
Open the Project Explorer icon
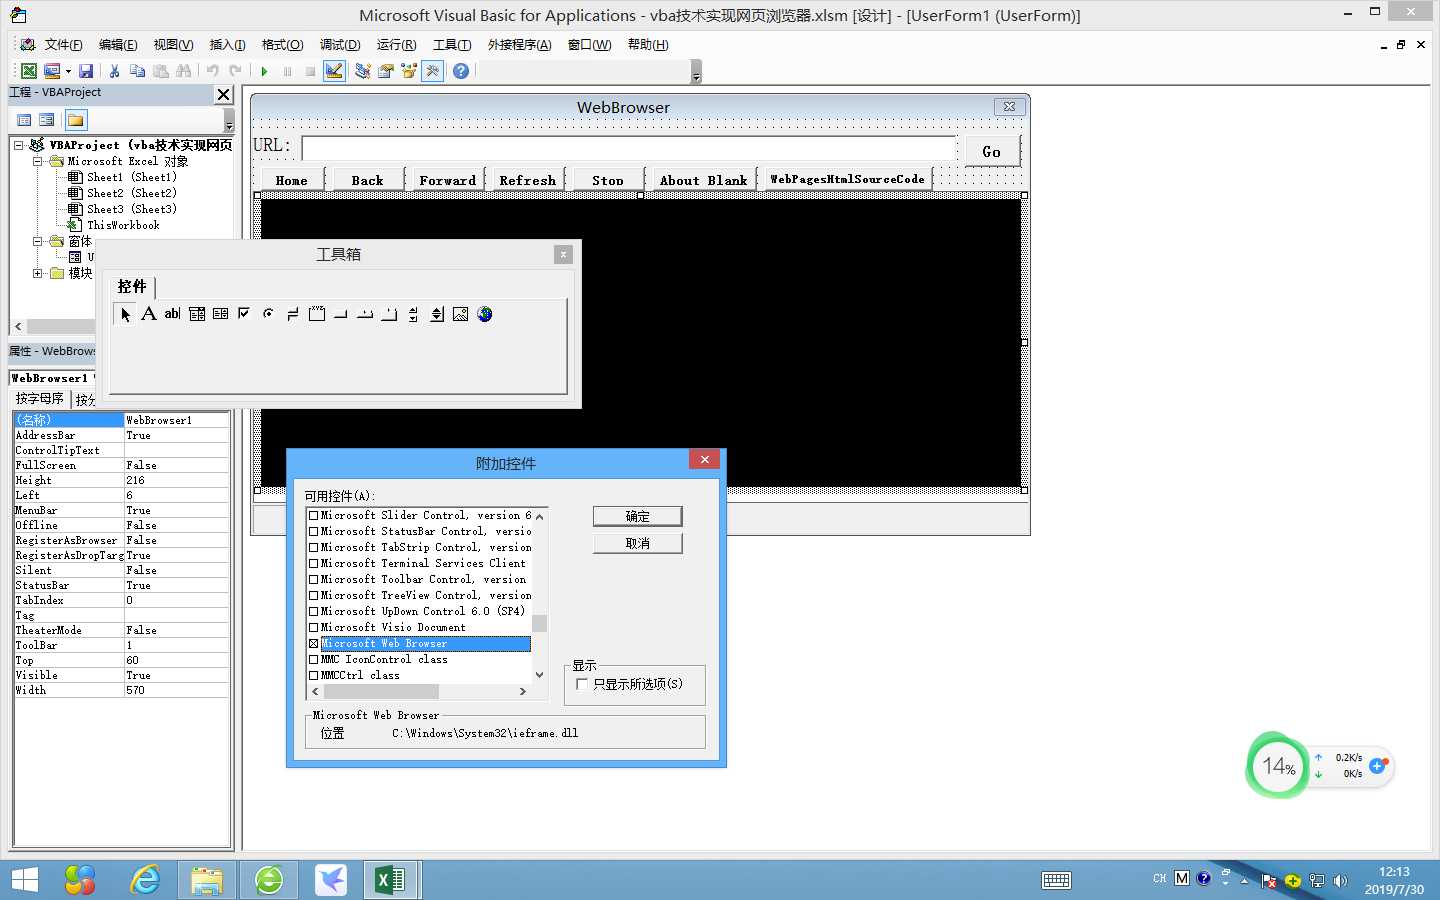pos(362,71)
